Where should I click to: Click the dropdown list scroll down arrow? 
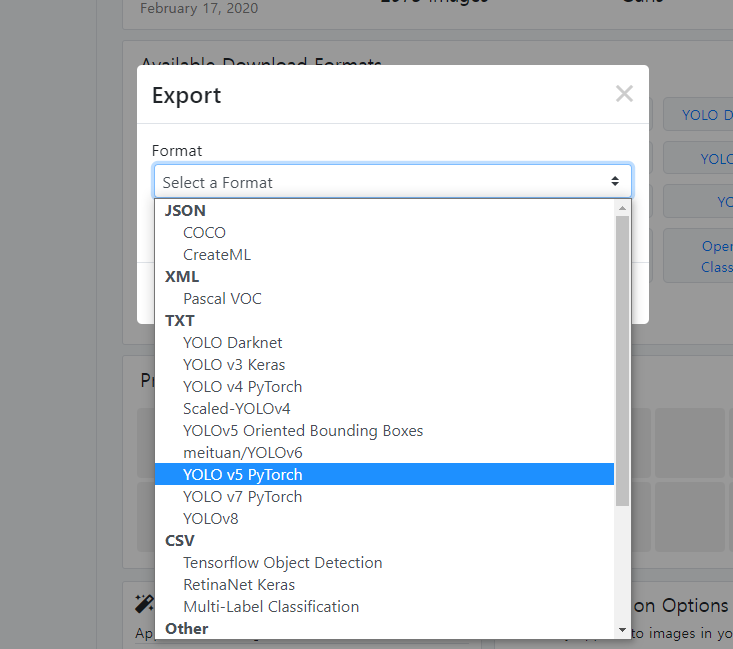point(622,630)
